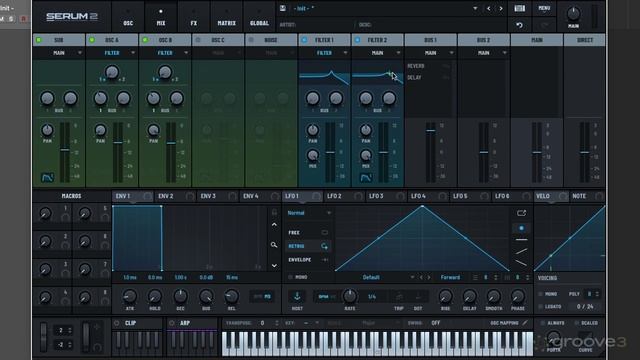Open BUS 1 routing dropdown

point(431,53)
